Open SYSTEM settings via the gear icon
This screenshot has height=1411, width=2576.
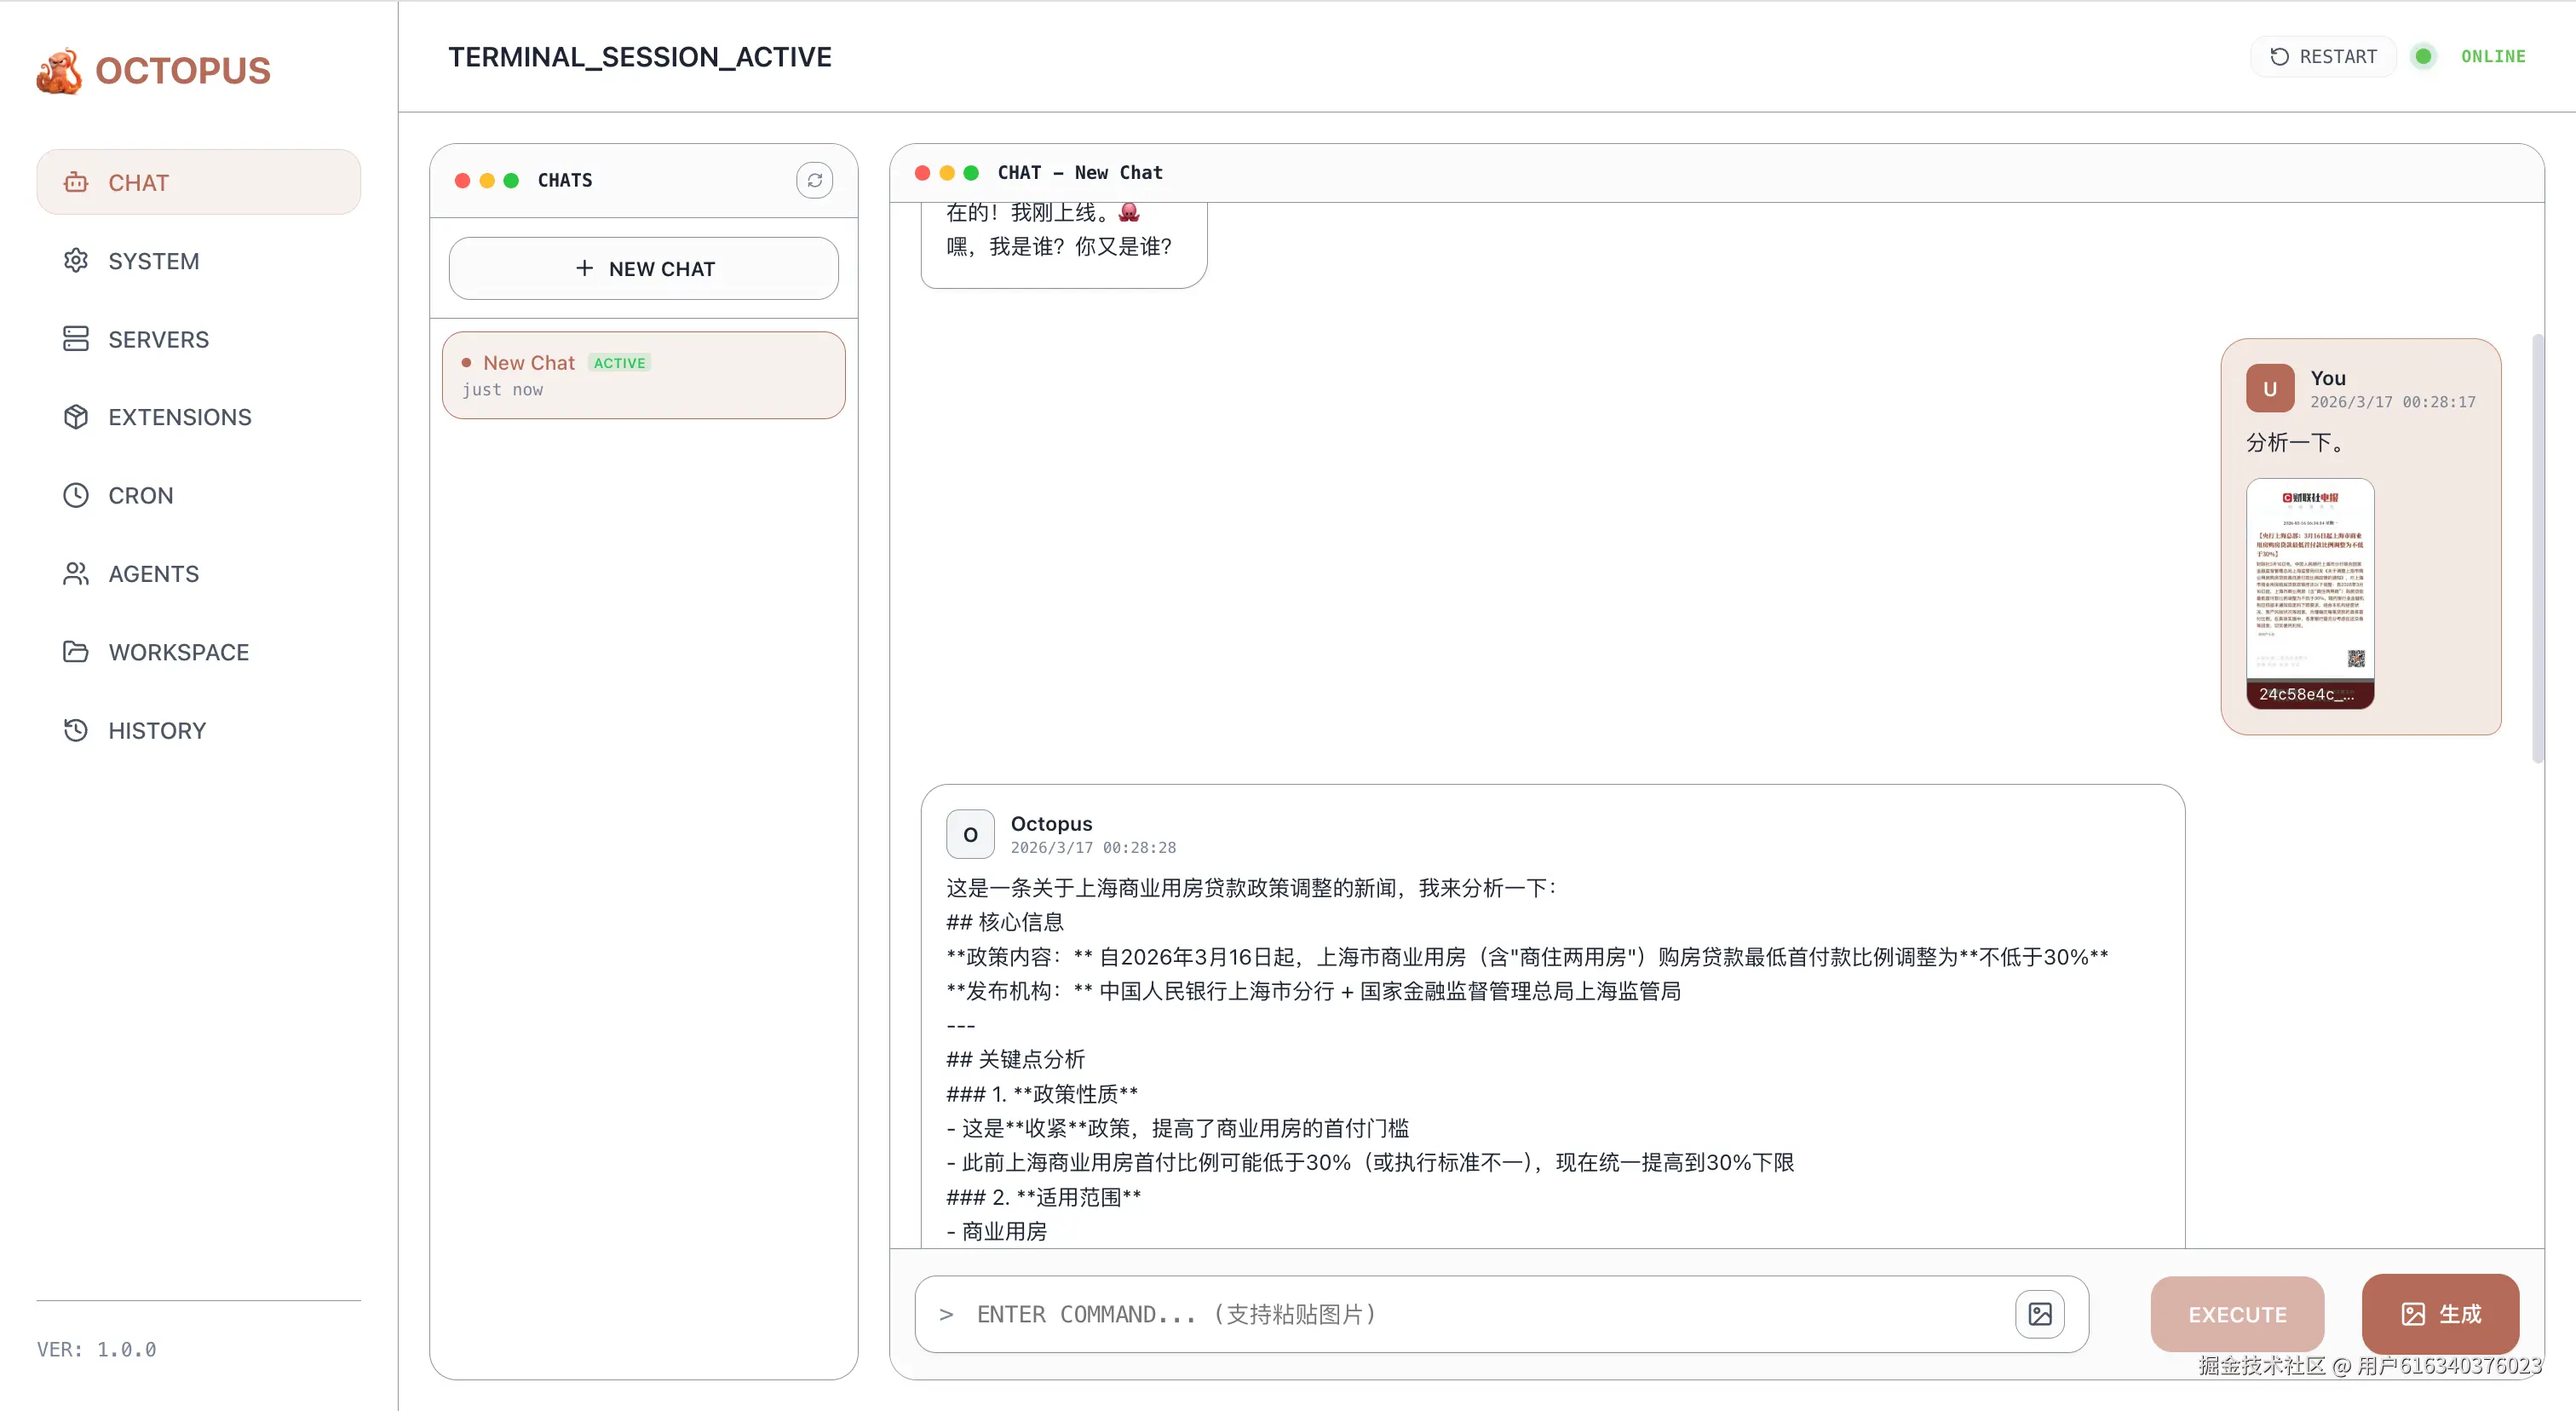pos(76,260)
